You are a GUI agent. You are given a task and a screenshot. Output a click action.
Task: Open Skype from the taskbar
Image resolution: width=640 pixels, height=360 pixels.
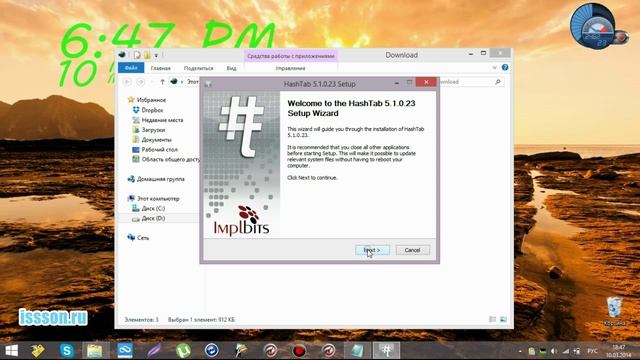coord(67,350)
